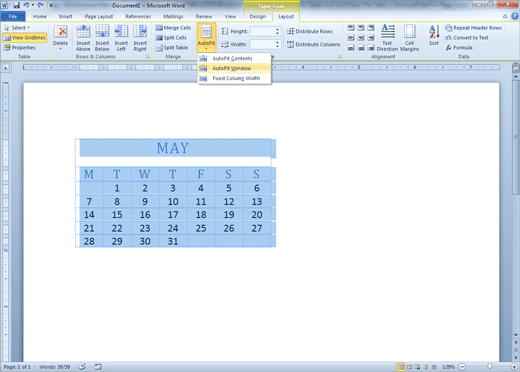Viewport: 520px width, 372px height.
Task: Click Distribute Columns button
Action: [314, 44]
